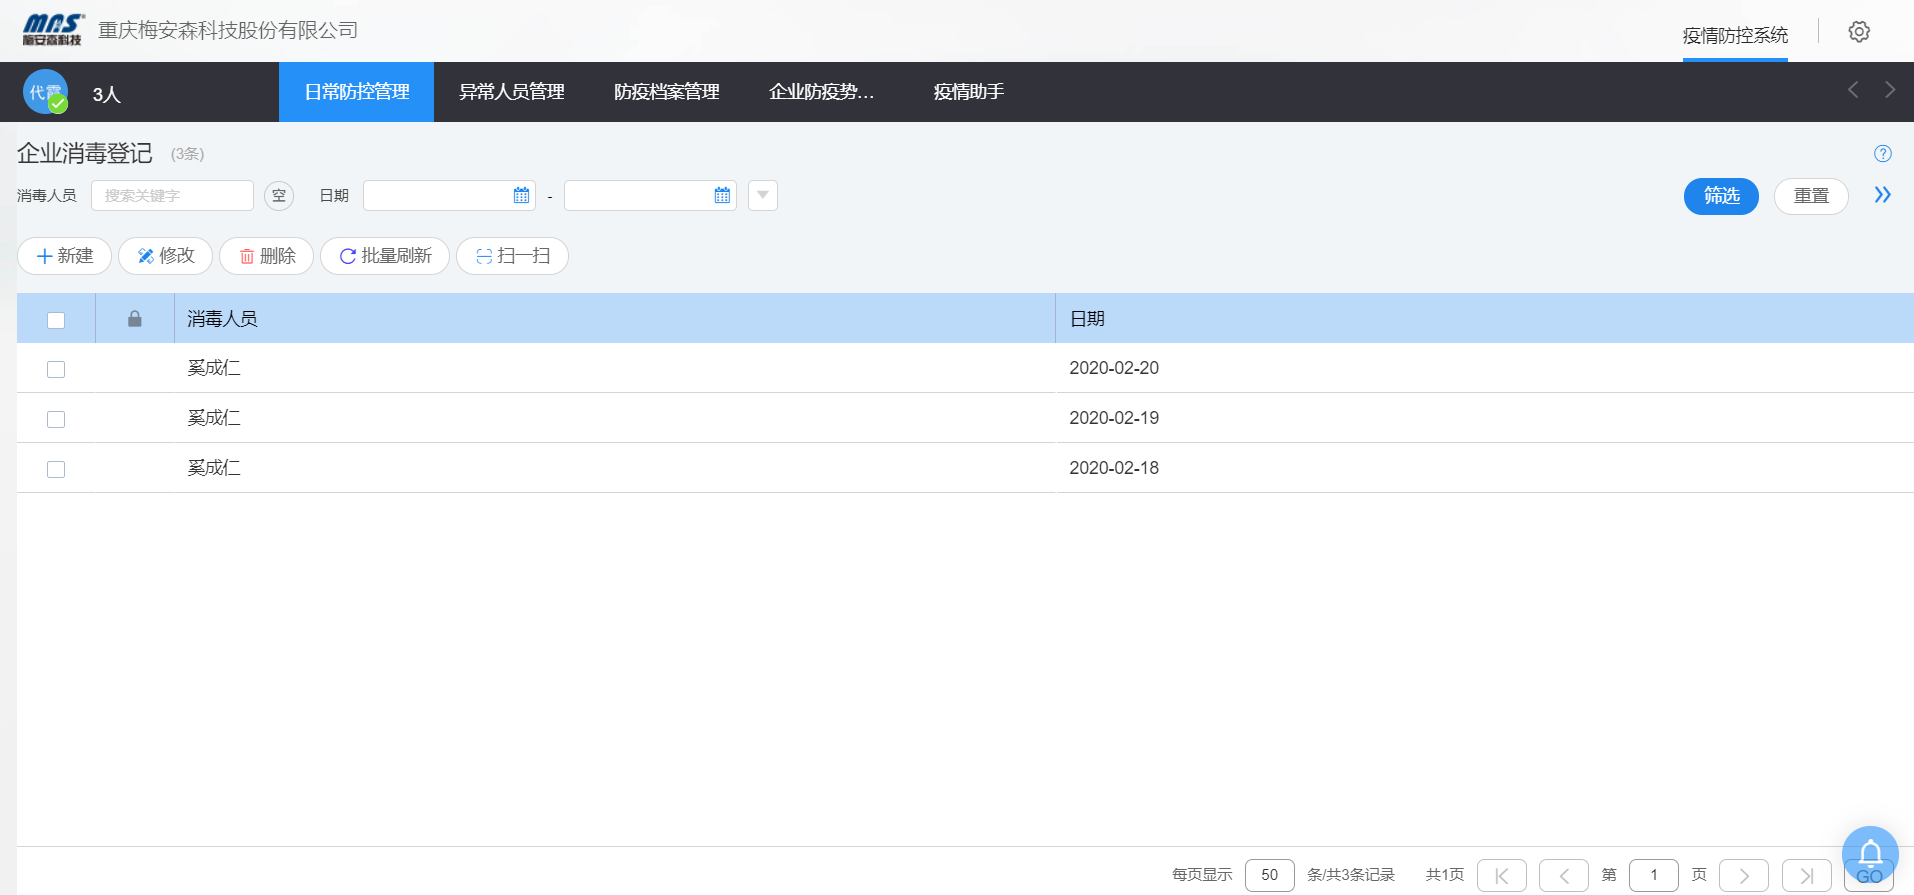
Task: Expand more filters with double chevron
Action: coord(1882,195)
